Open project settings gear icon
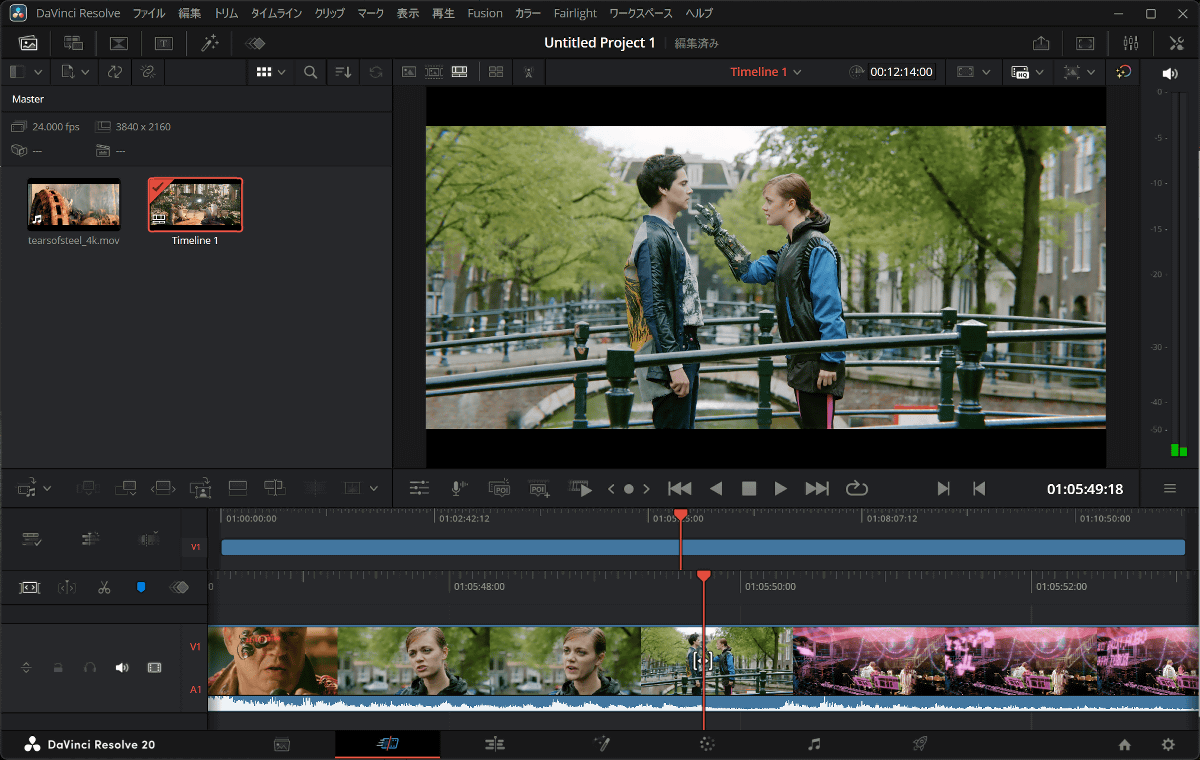This screenshot has height=760, width=1200. pyautogui.click(x=1167, y=744)
